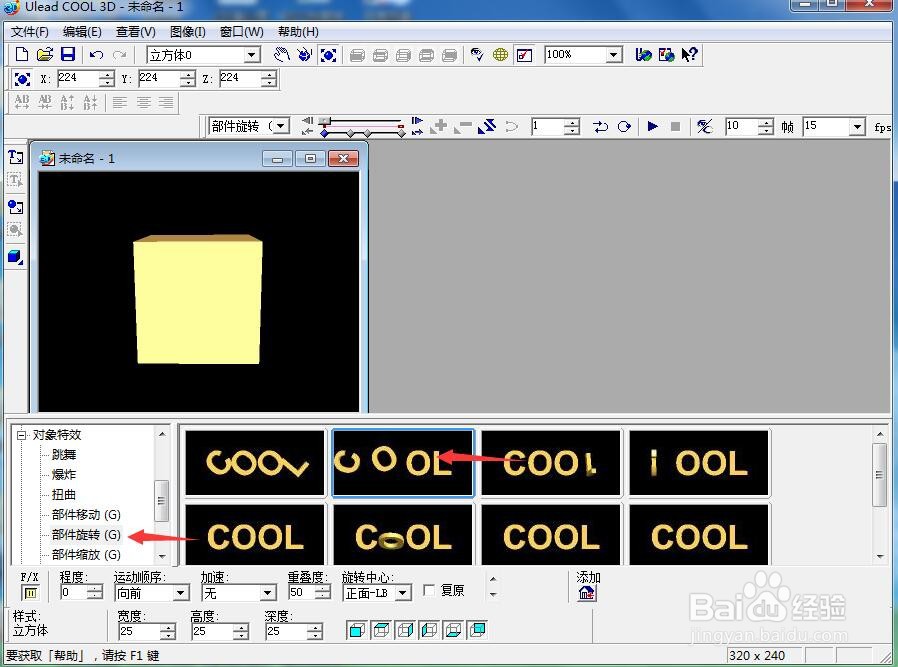The width and height of the screenshot is (898, 667).
Task: Select the move object hand tool
Action: (281, 55)
